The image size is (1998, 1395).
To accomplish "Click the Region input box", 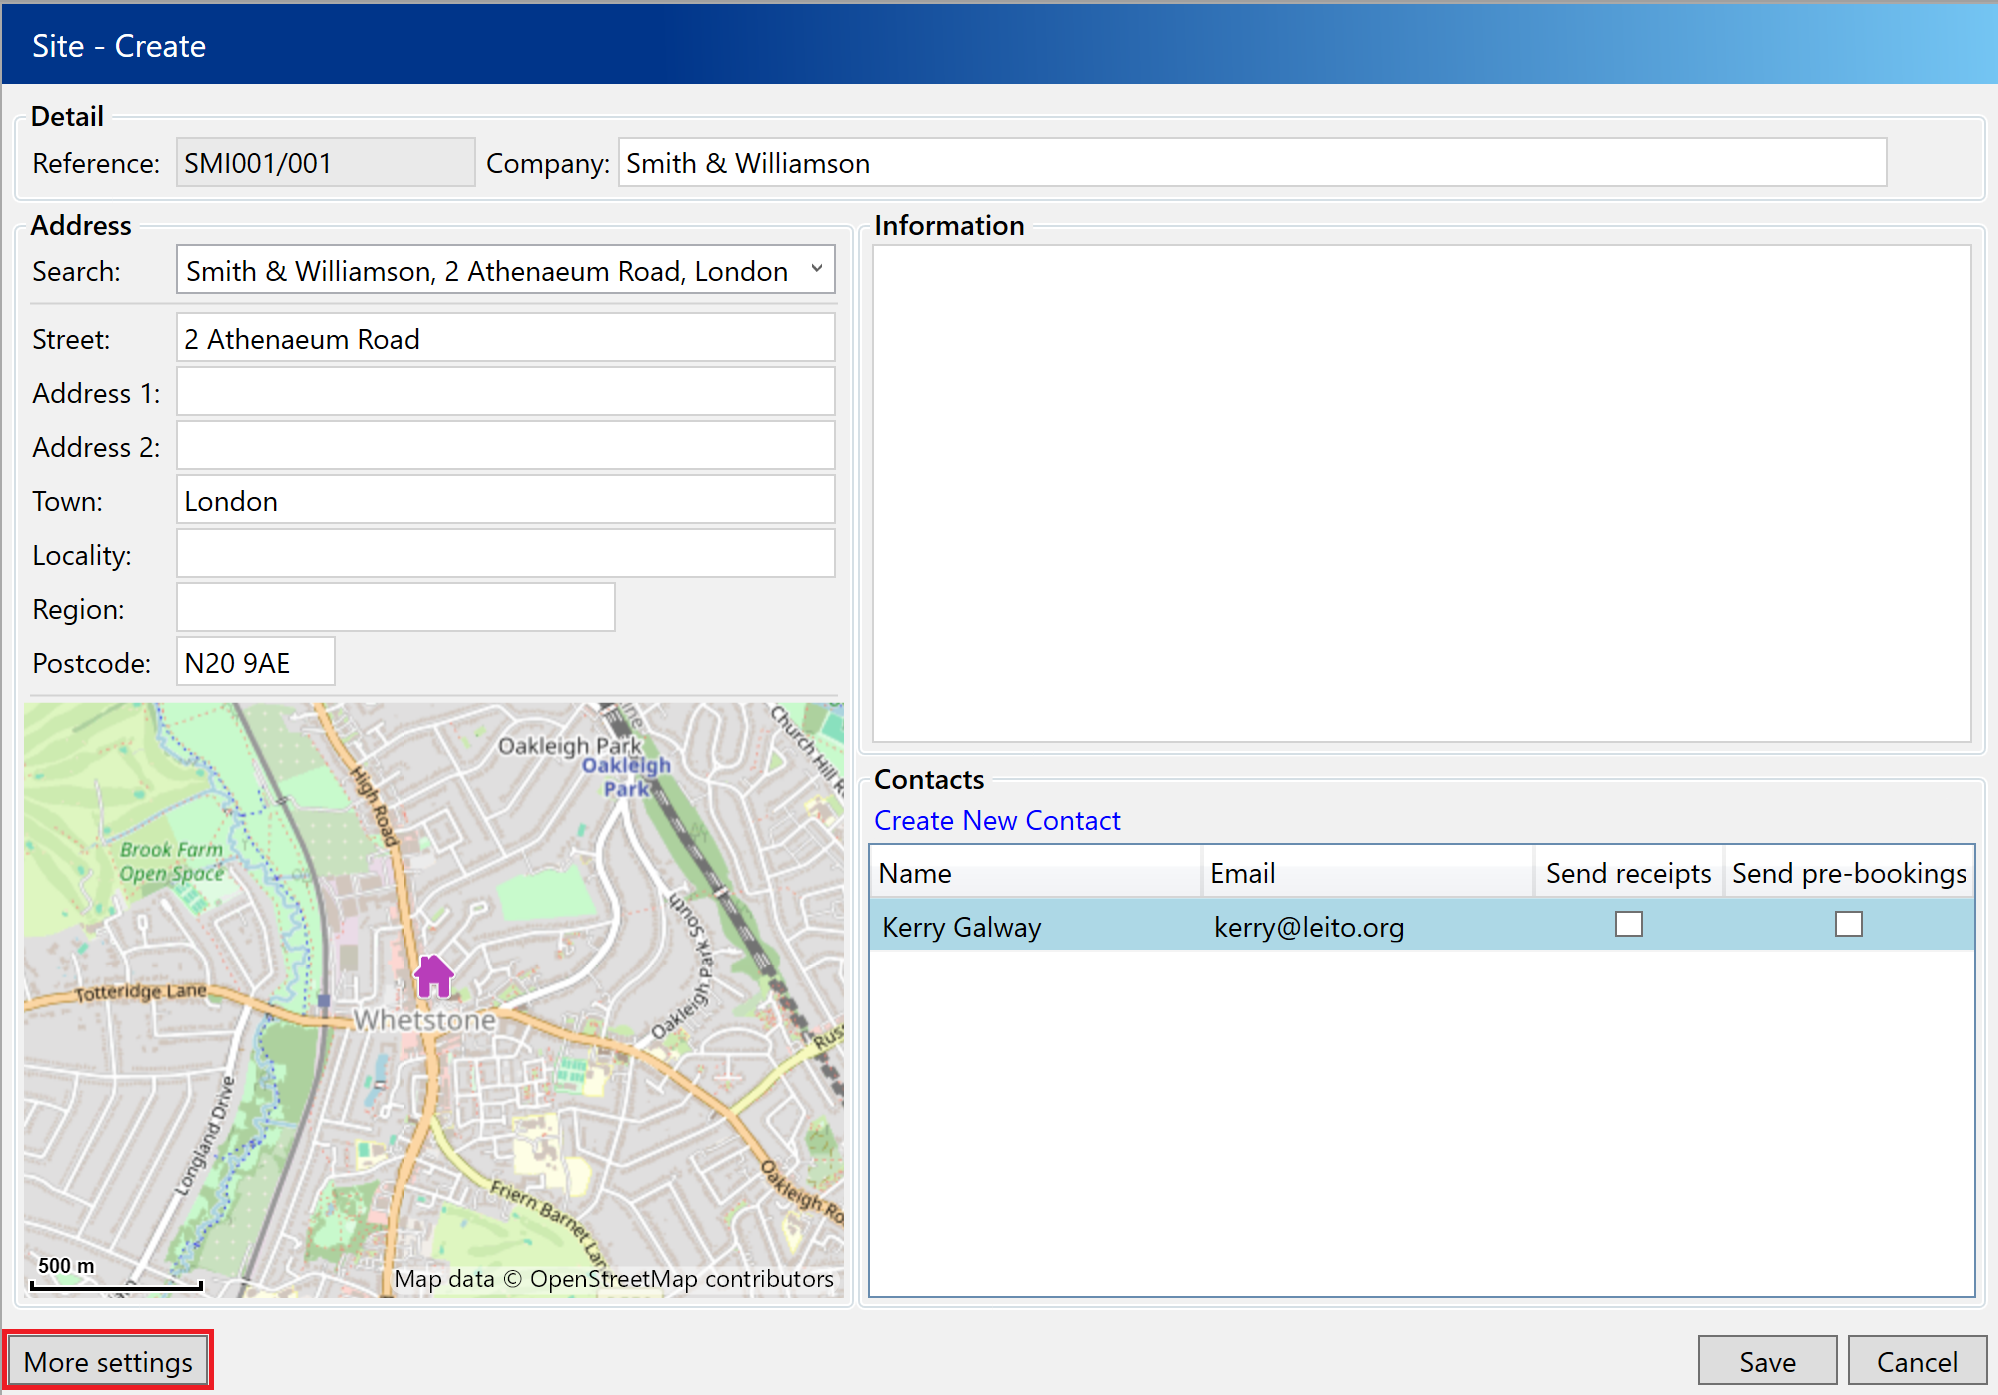I will pos(395,609).
